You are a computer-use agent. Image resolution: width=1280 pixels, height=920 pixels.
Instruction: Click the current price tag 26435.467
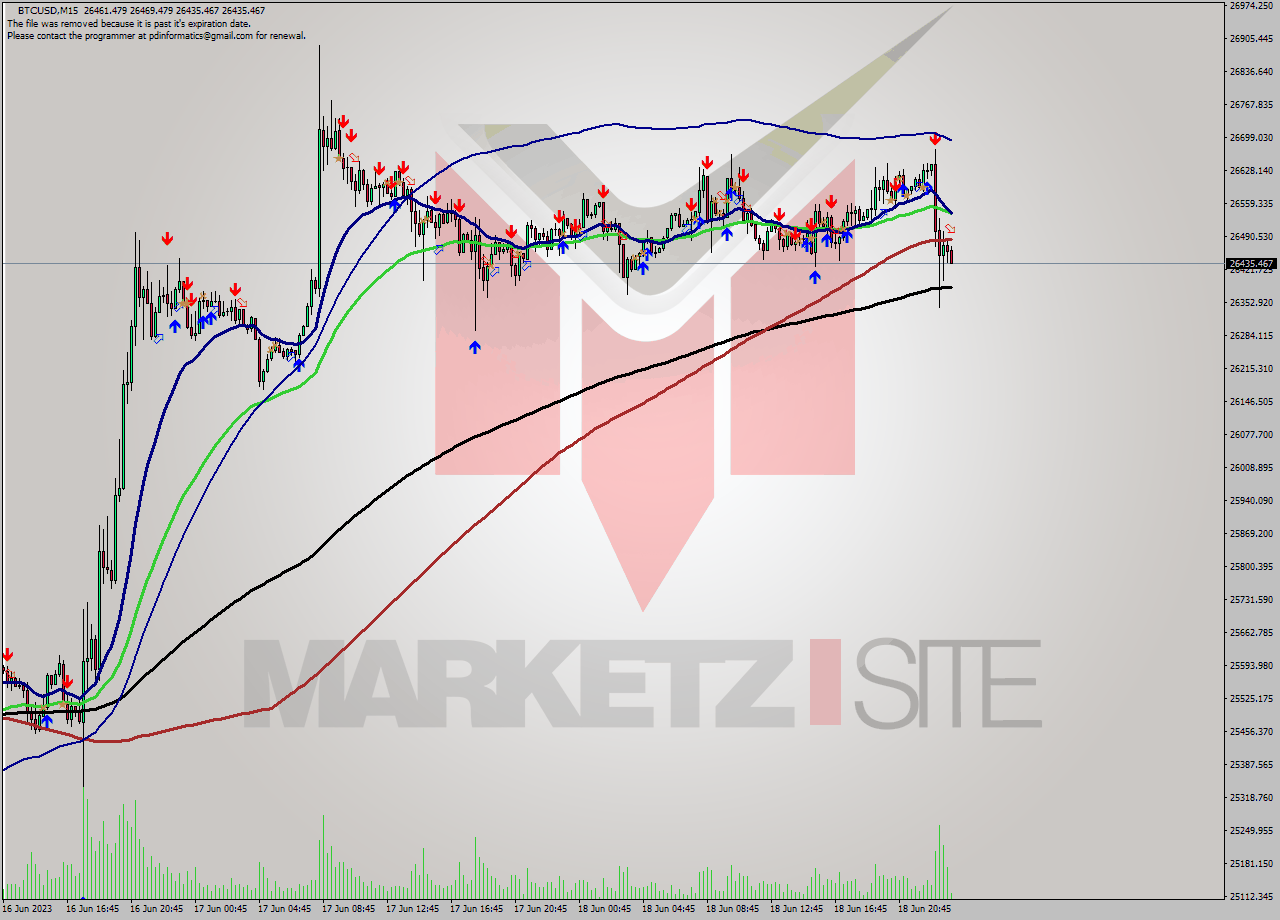(x=1250, y=264)
